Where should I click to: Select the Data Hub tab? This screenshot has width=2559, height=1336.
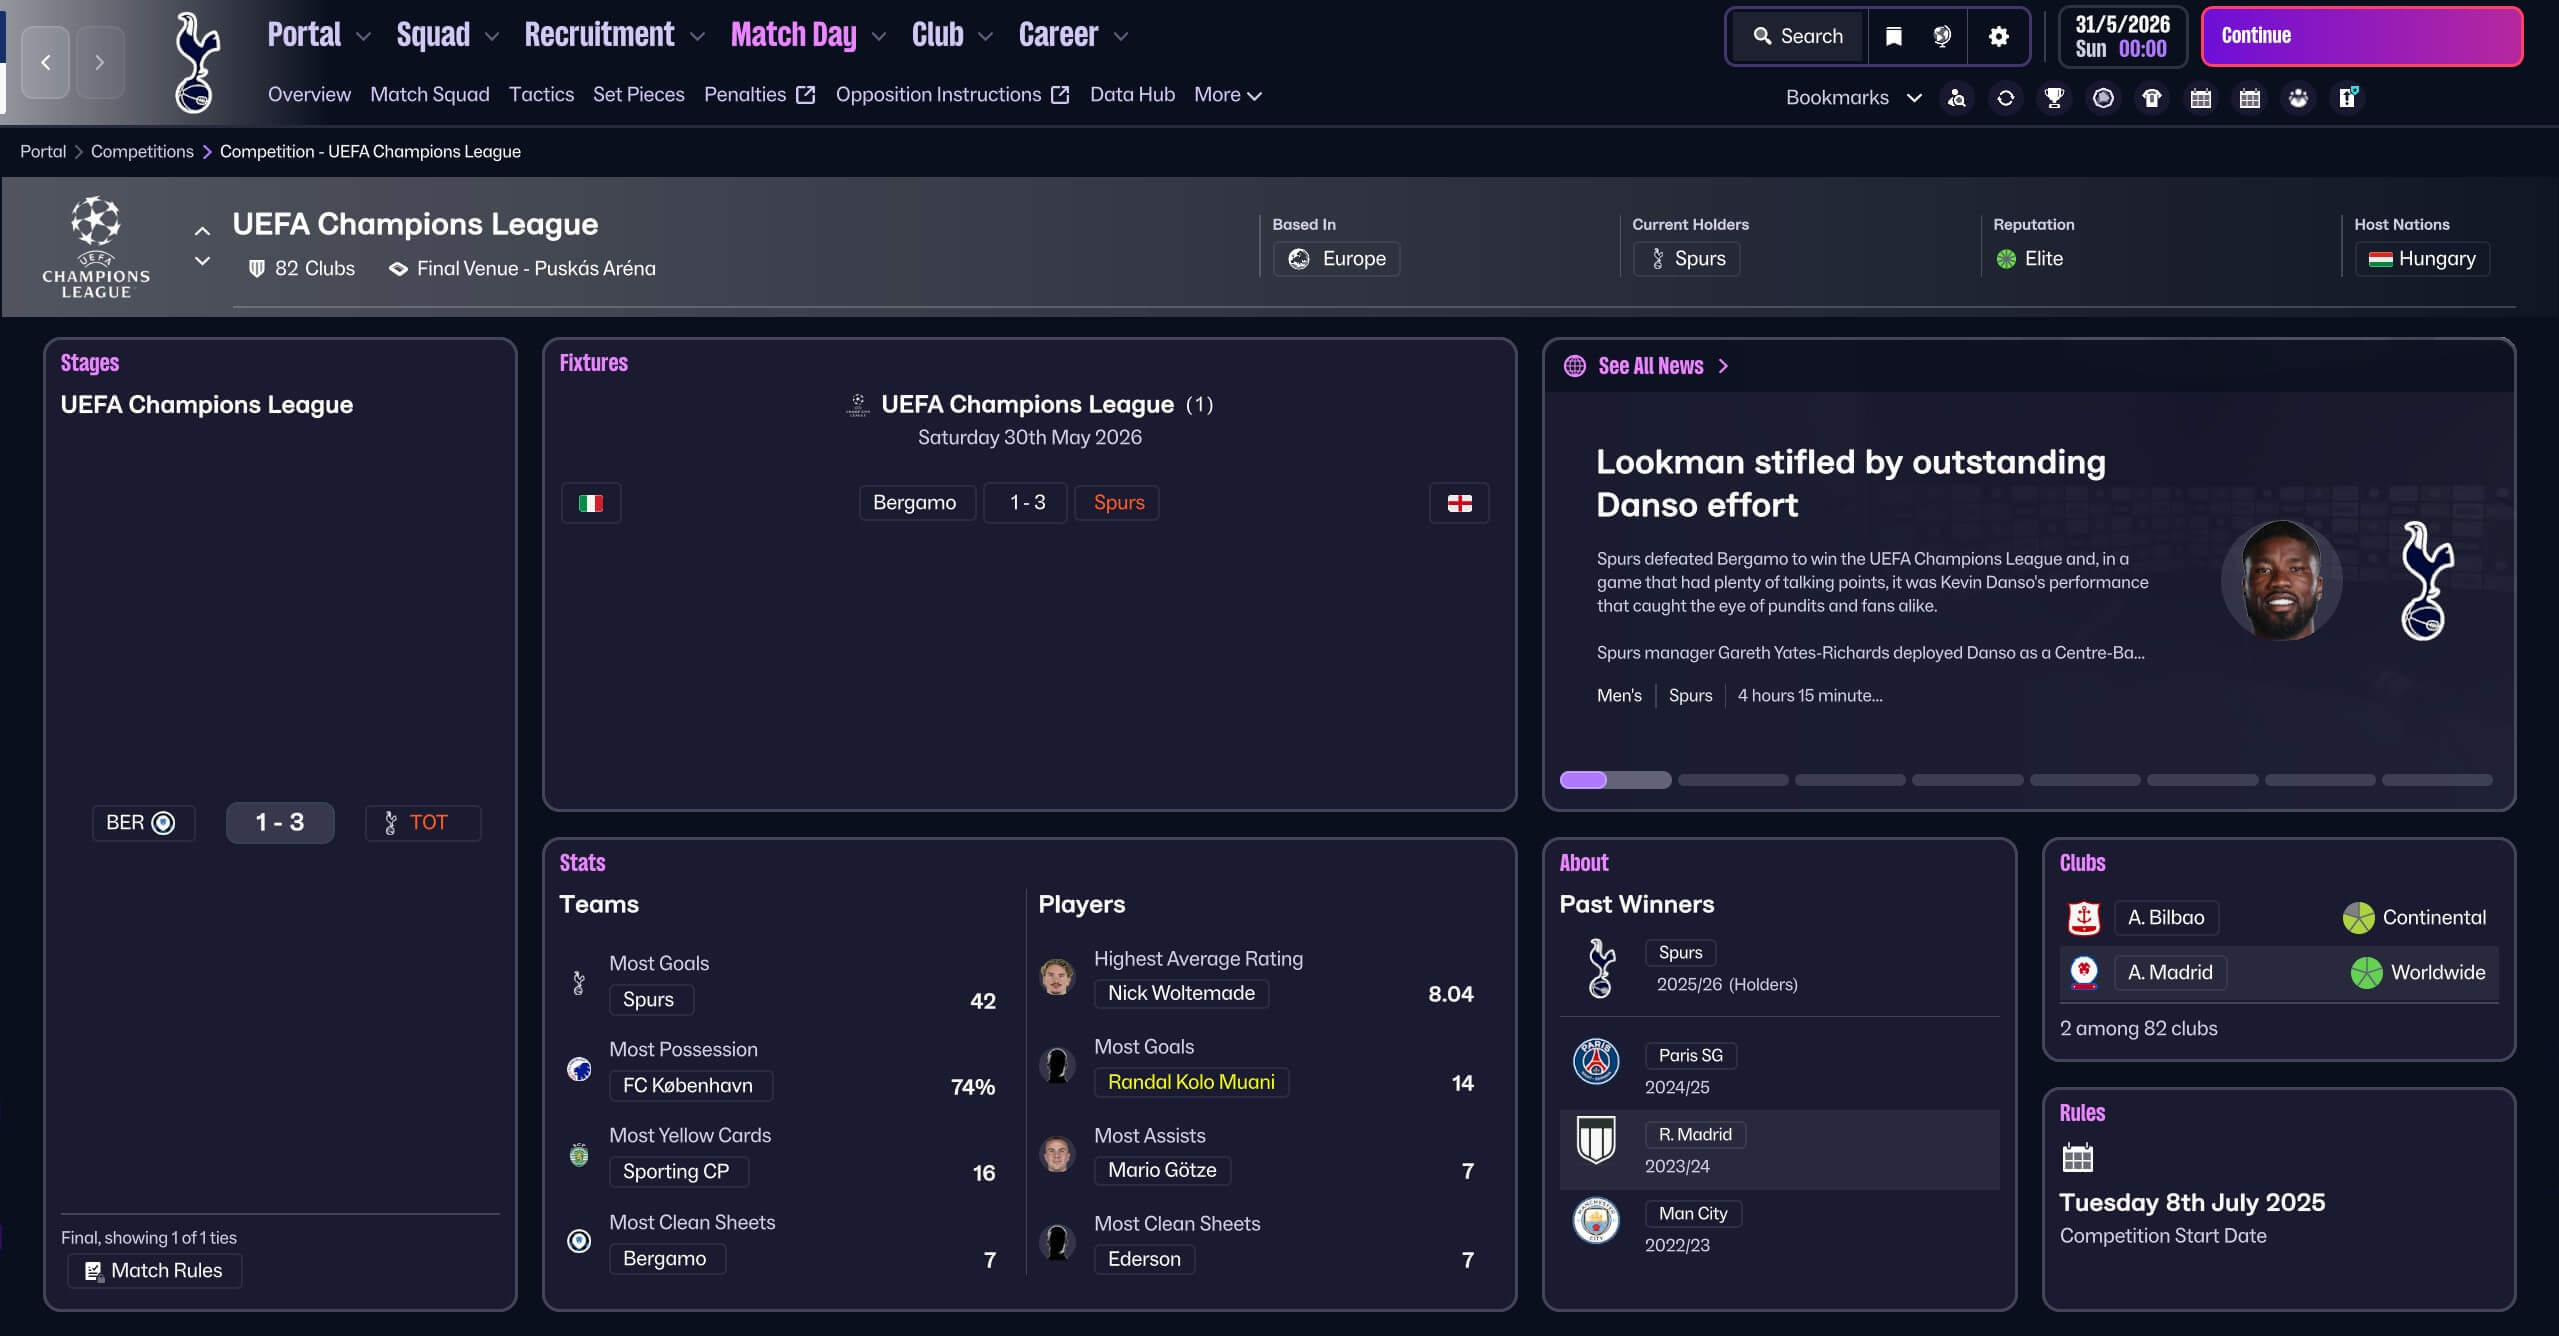[1132, 95]
